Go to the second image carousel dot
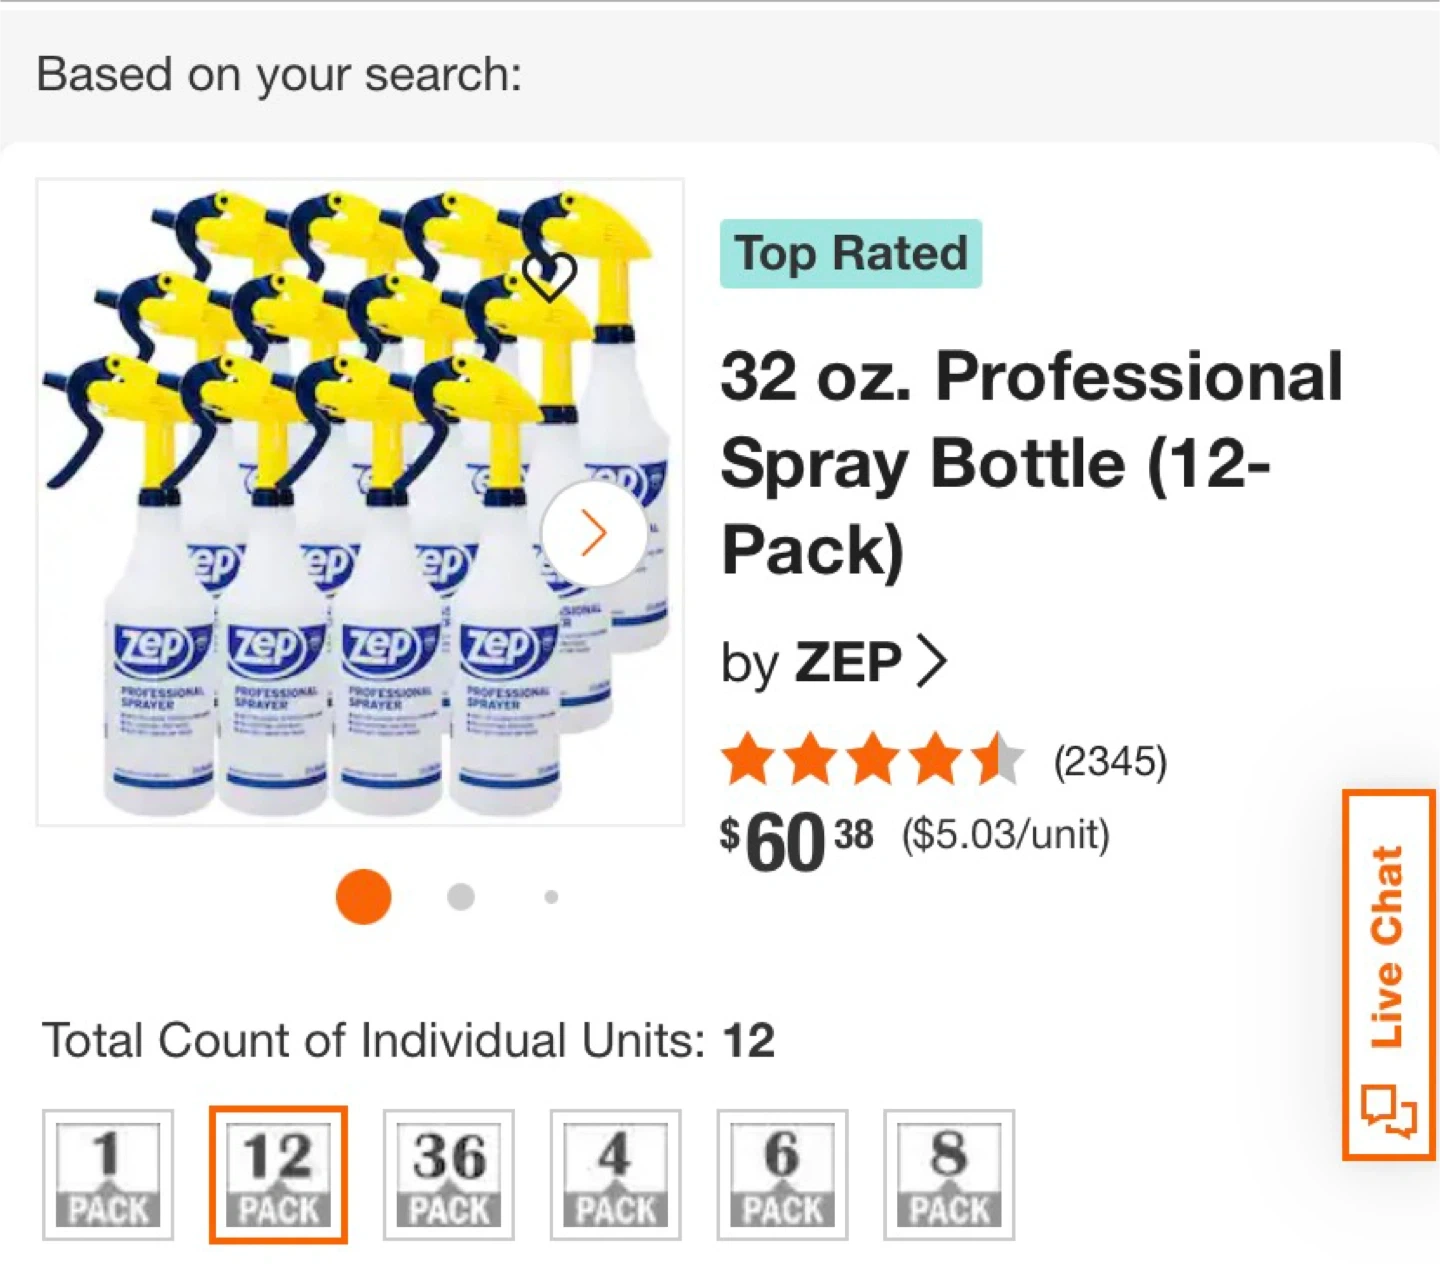Image resolution: width=1440 pixels, height=1281 pixels. (461, 896)
